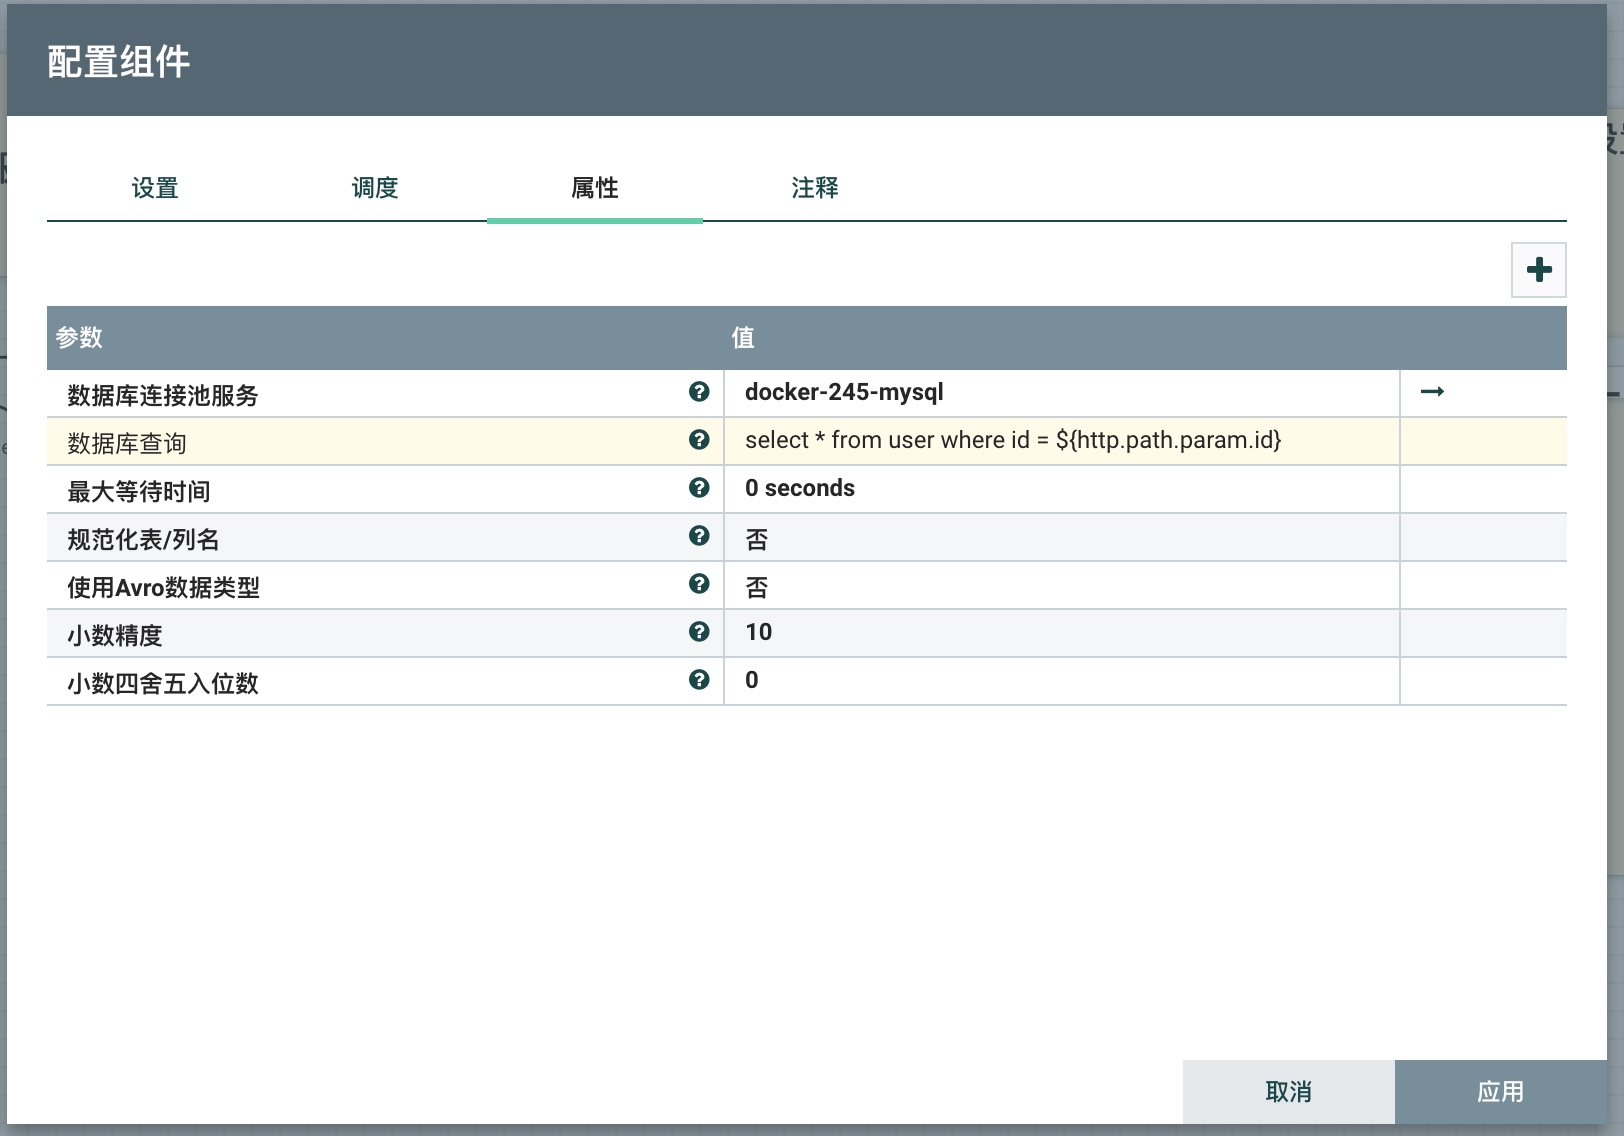Screen dimensions: 1624x1136
Task: Show help icon for 最大等待时间
Action: click(699, 488)
